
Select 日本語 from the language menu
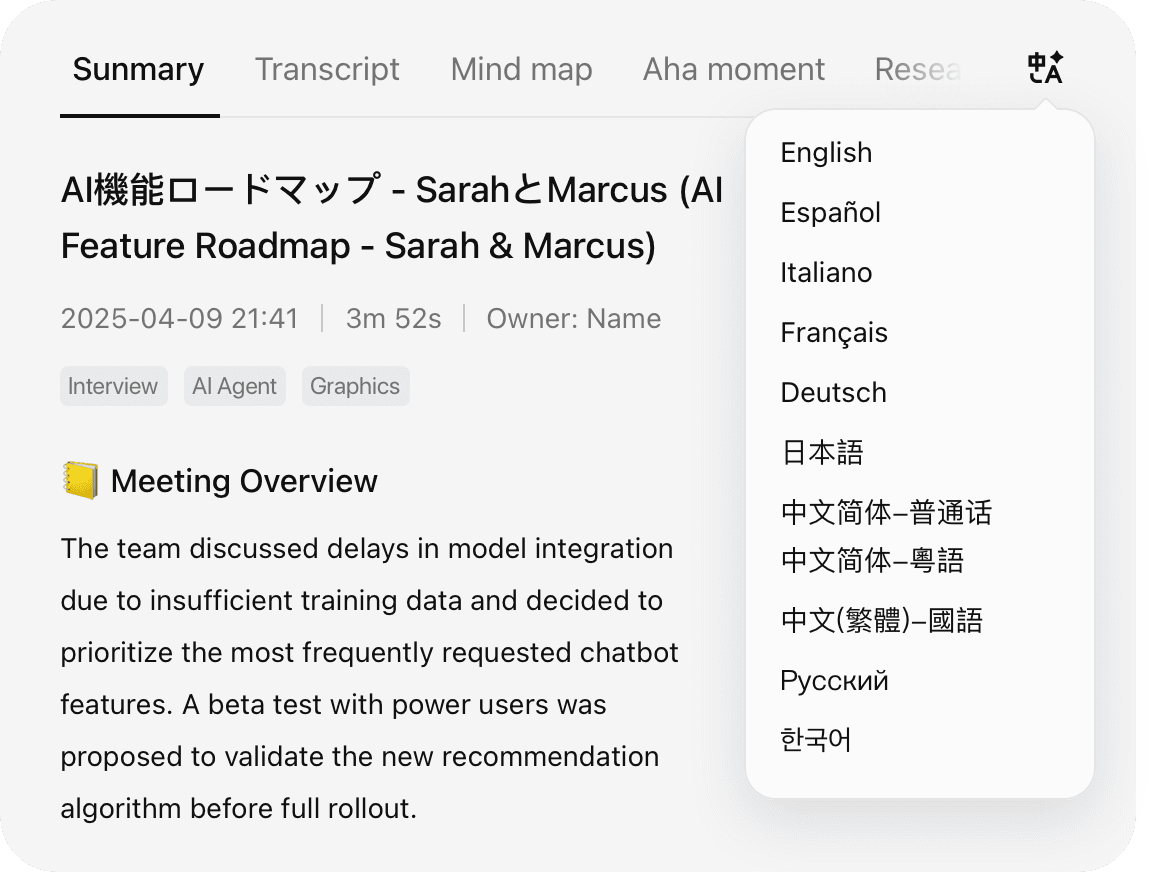[x=821, y=453]
